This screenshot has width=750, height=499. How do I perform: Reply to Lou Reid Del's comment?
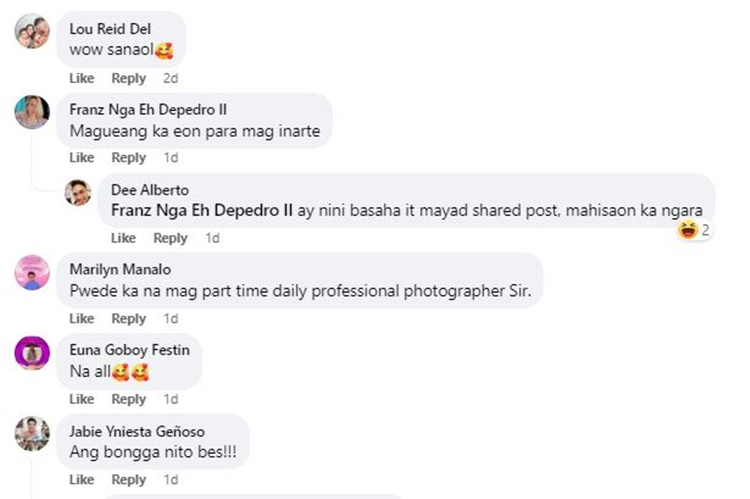click(x=129, y=78)
